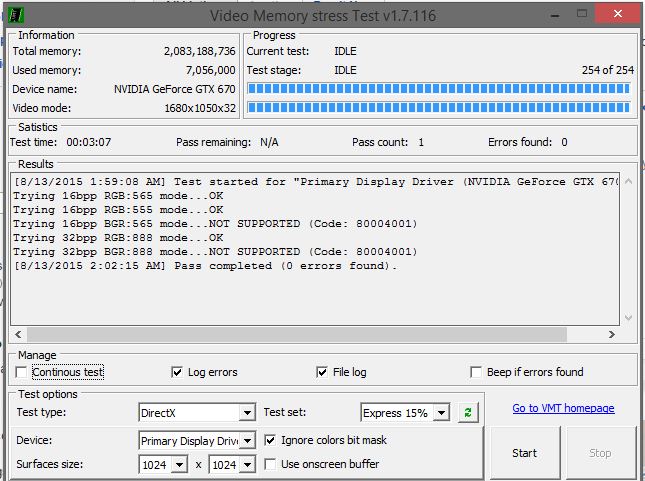Open the Test set Express 15% dropdown
This screenshot has width=645, height=481.
[x=441, y=413]
